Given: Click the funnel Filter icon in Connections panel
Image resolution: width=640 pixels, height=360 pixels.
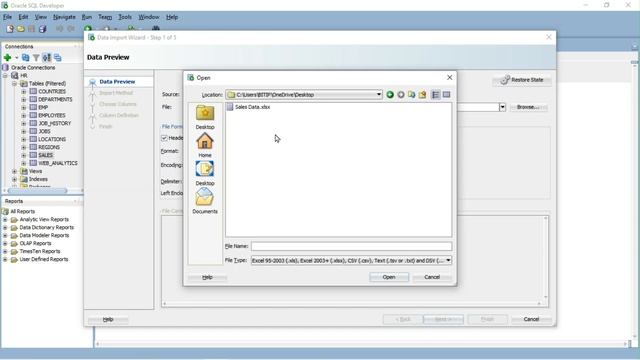Looking at the screenshot, I should pos(36,58).
